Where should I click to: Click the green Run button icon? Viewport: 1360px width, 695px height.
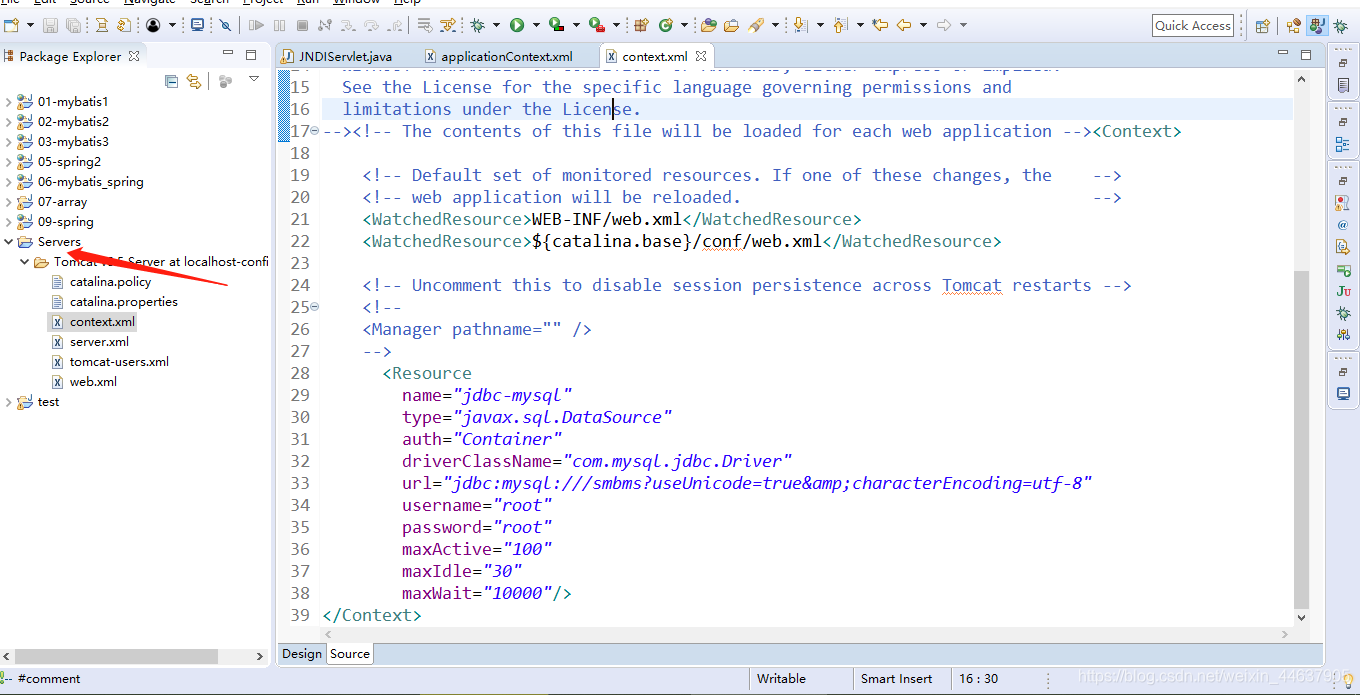pos(517,25)
